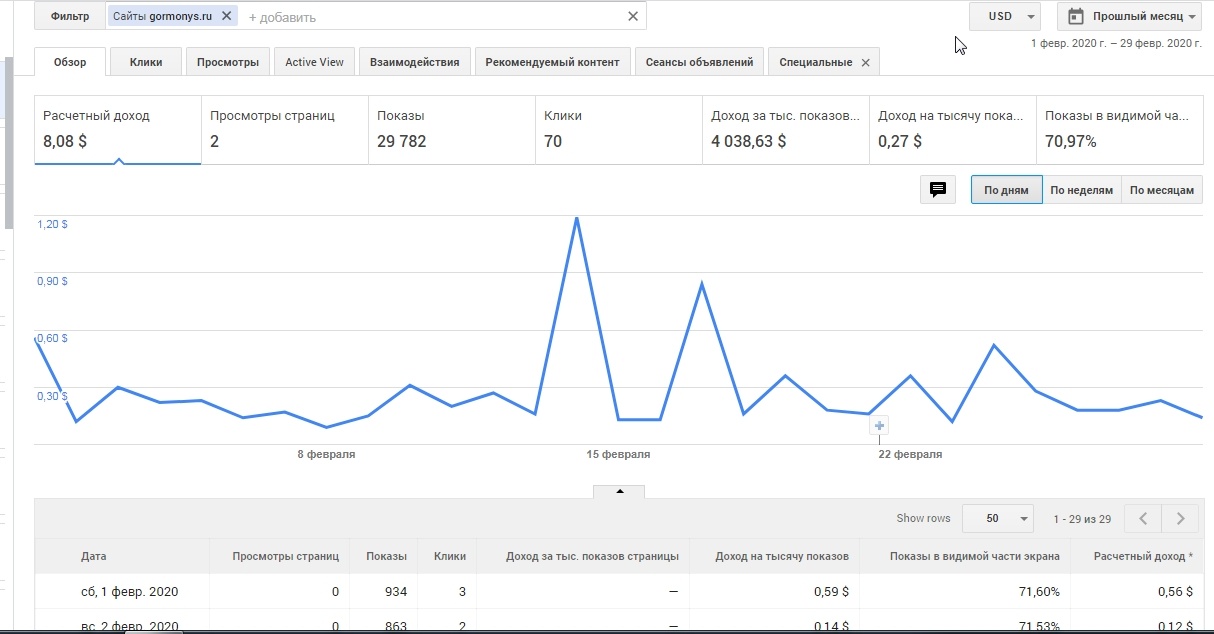Switch to the Просмотры tab

click(x=228, y=62)
